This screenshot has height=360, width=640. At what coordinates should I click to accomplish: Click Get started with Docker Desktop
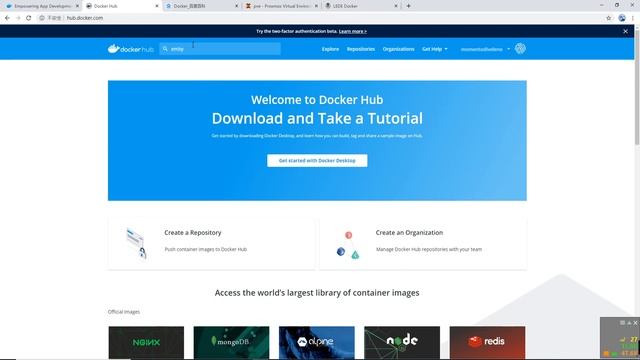(317, 160)
